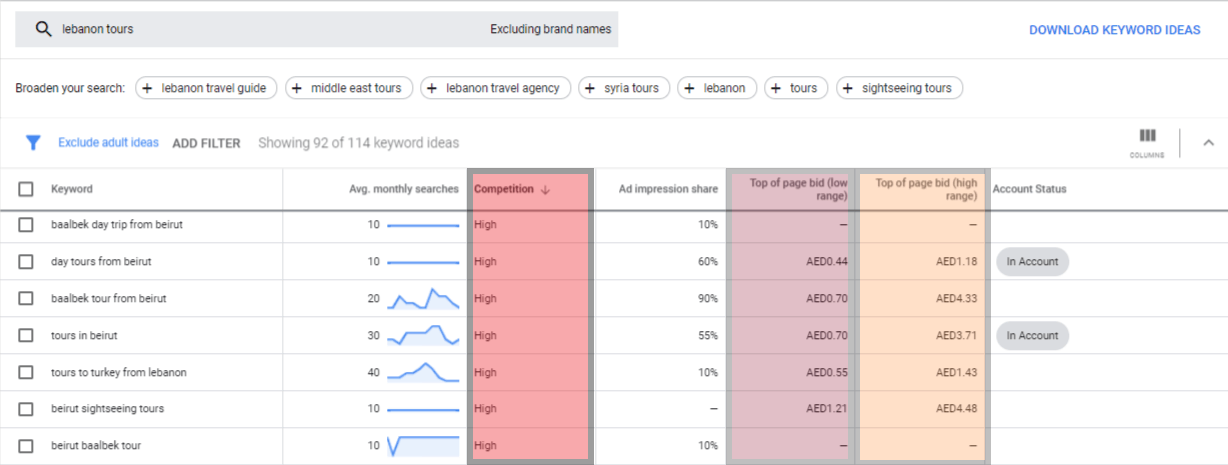The image size is (1228, 465).
Task: Sort by Competition column header
Action: [503, 189]
